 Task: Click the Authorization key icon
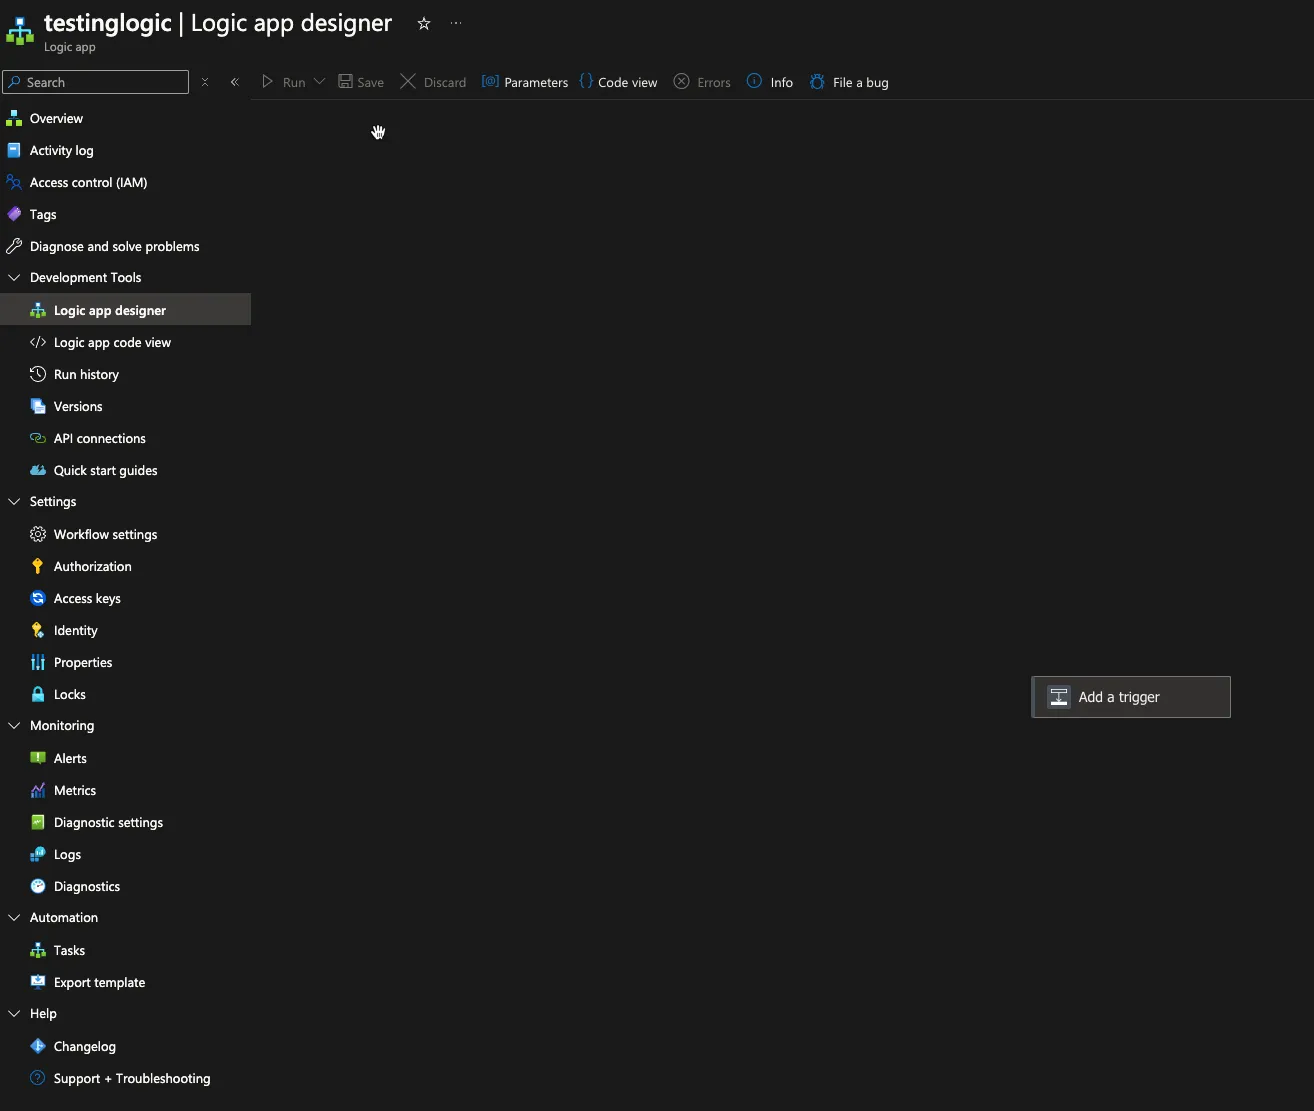coord(38,567)
